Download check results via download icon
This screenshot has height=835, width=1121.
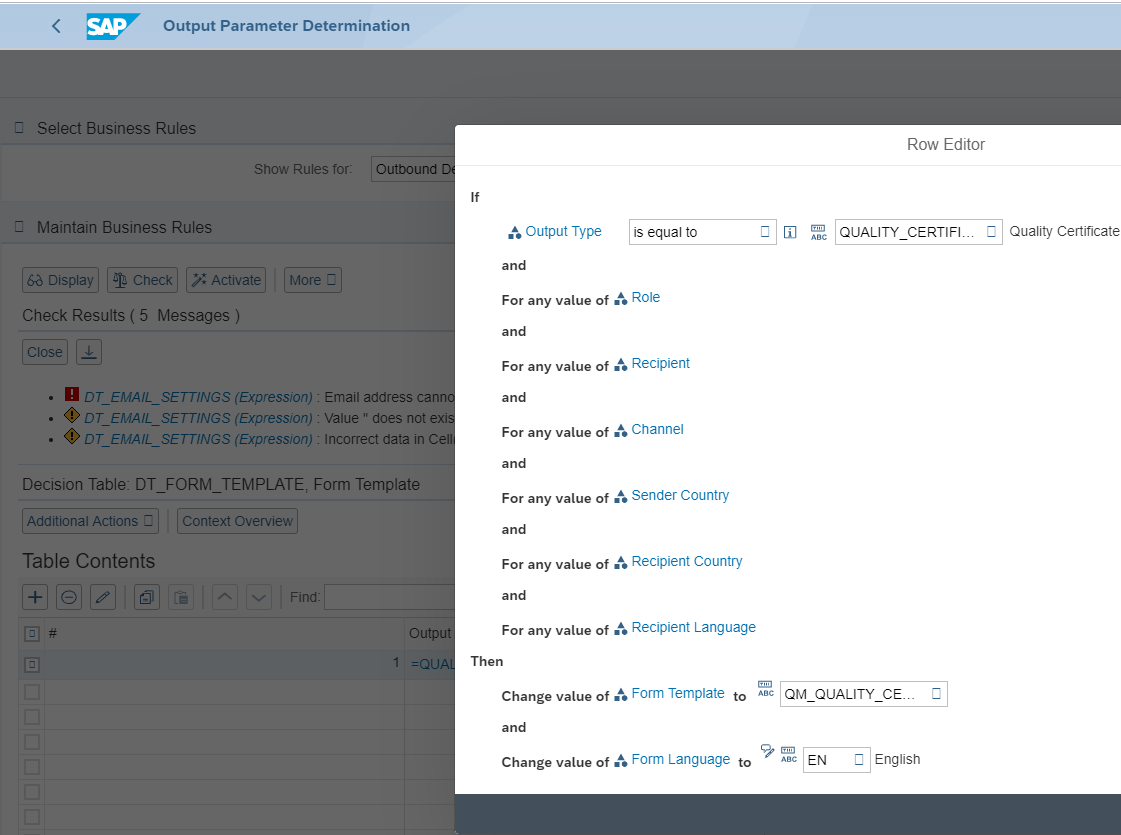pos(89,352)
